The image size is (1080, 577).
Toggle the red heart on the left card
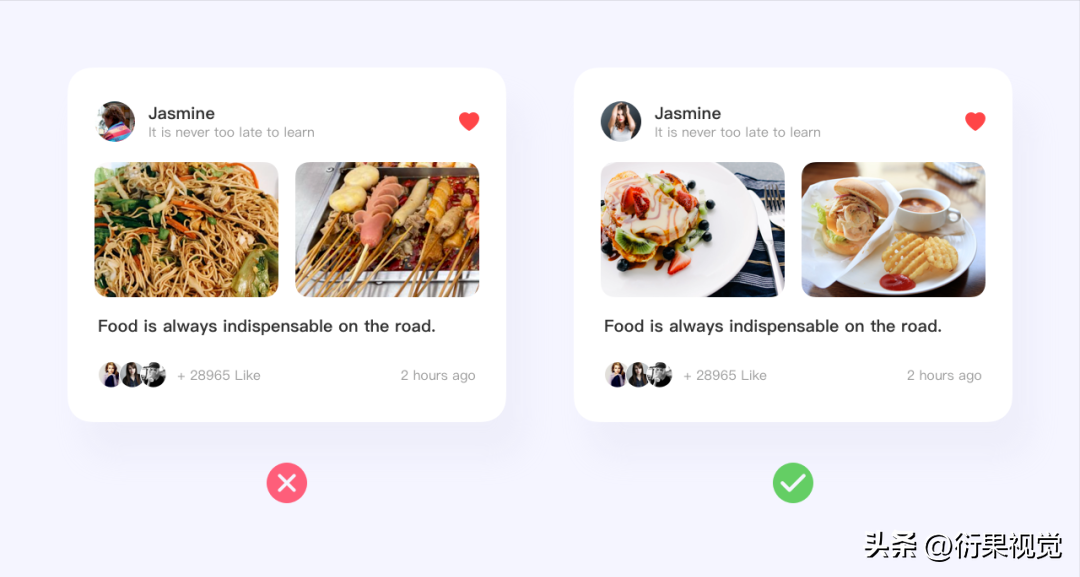coord(469,121)
